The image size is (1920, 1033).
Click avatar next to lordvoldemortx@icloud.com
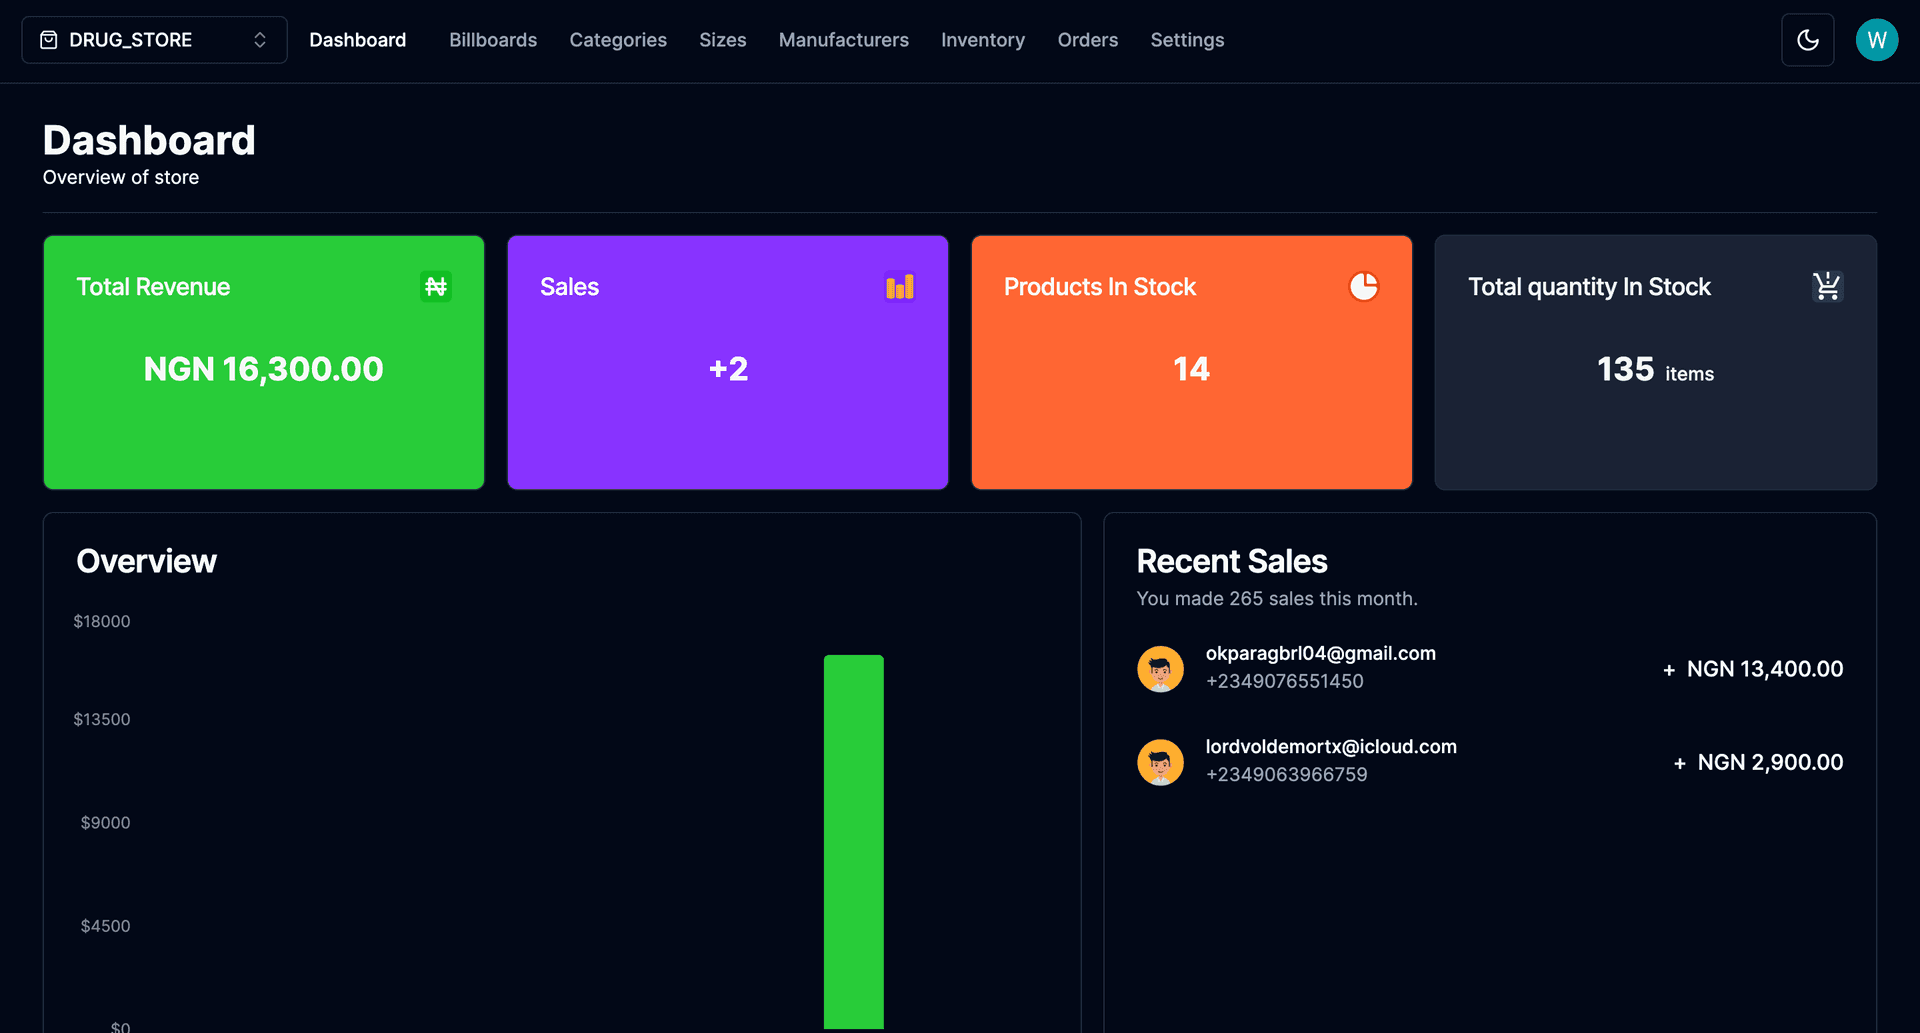click(x=1160, y=762)
